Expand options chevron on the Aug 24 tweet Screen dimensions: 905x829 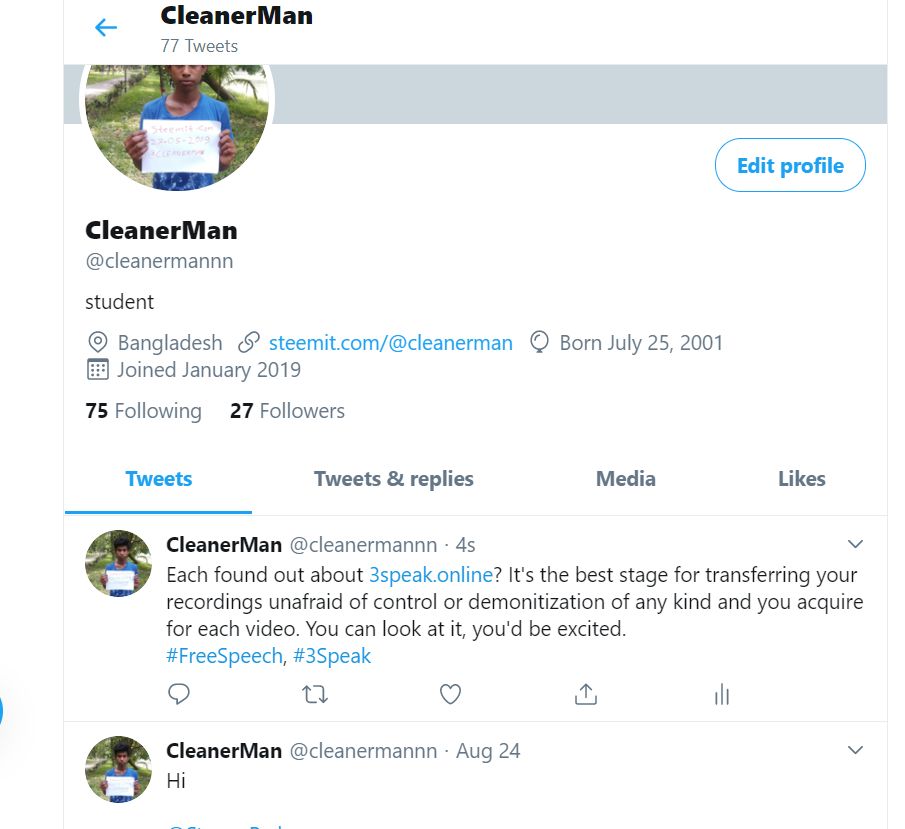pos(855,750)
